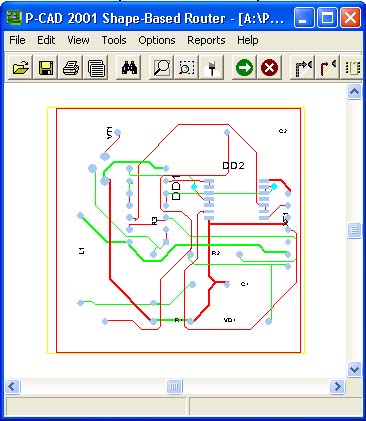Click the vertical scrollbar thumb
This screenshot has width=366, height=421.
tap(354, 230)
